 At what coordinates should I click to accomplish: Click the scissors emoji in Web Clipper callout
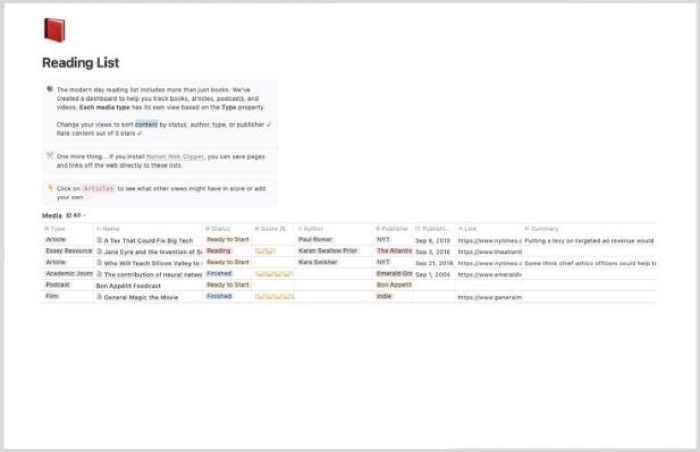50,155
